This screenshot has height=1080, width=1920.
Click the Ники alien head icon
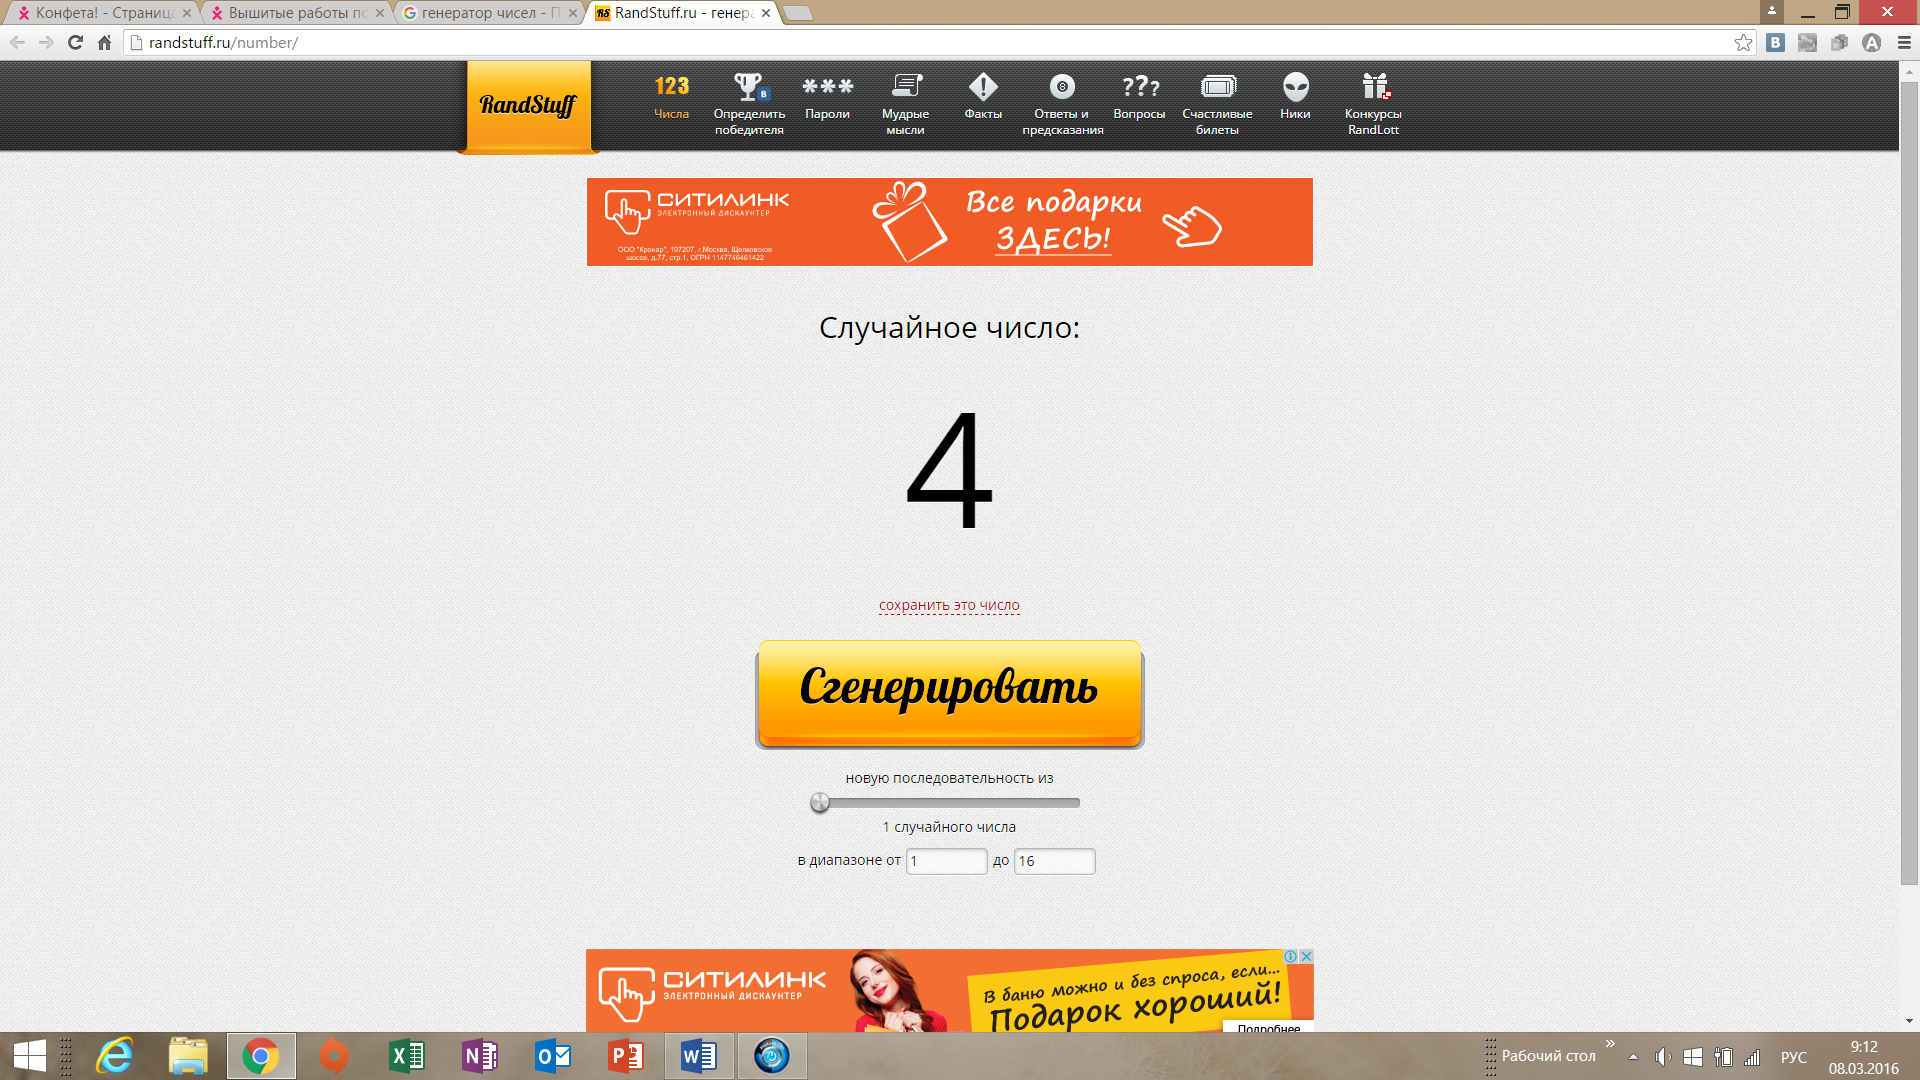click(x=1295, y=88)
